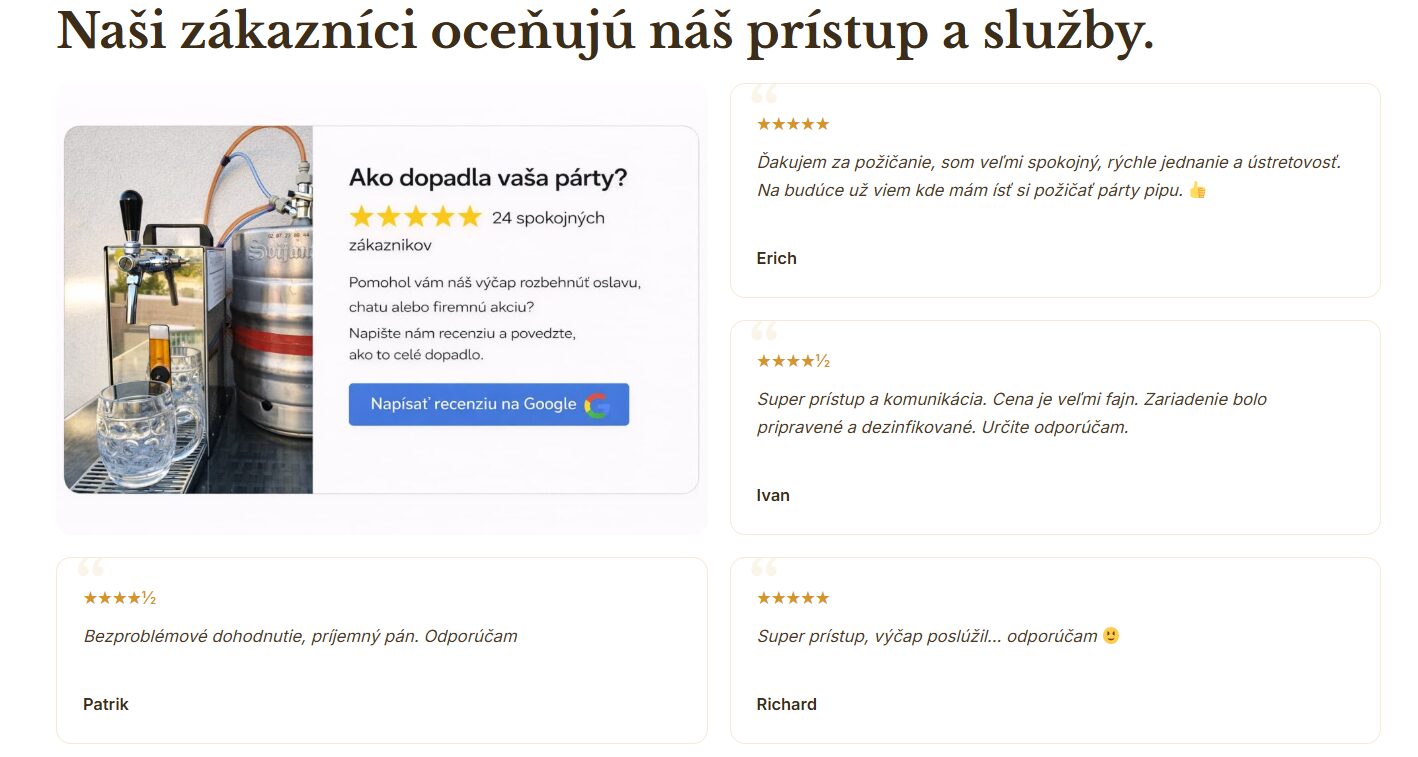The height and width of the screenshot is (757, 1418).
Task: Select the name "Erich" below his review
Action: coord(776,258)
